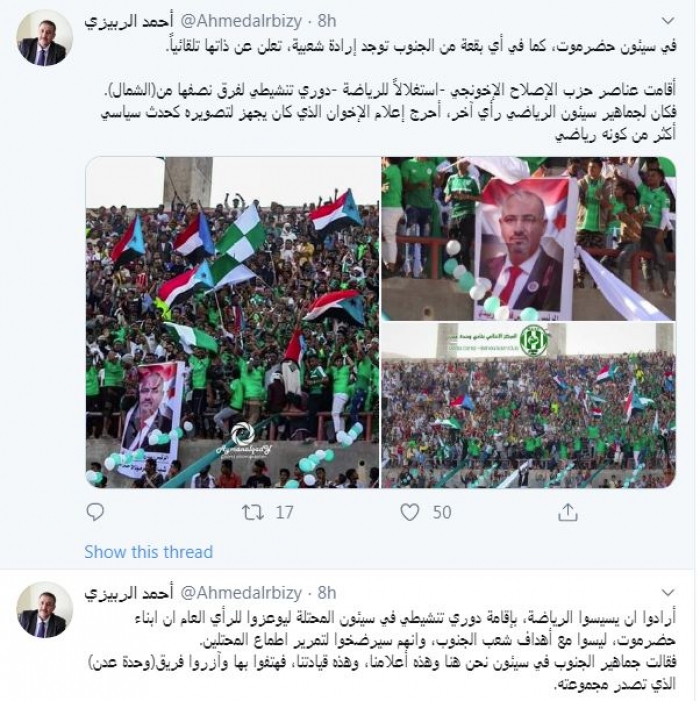Click the like count 50
The image size is (700, 701).
[442, 512]
